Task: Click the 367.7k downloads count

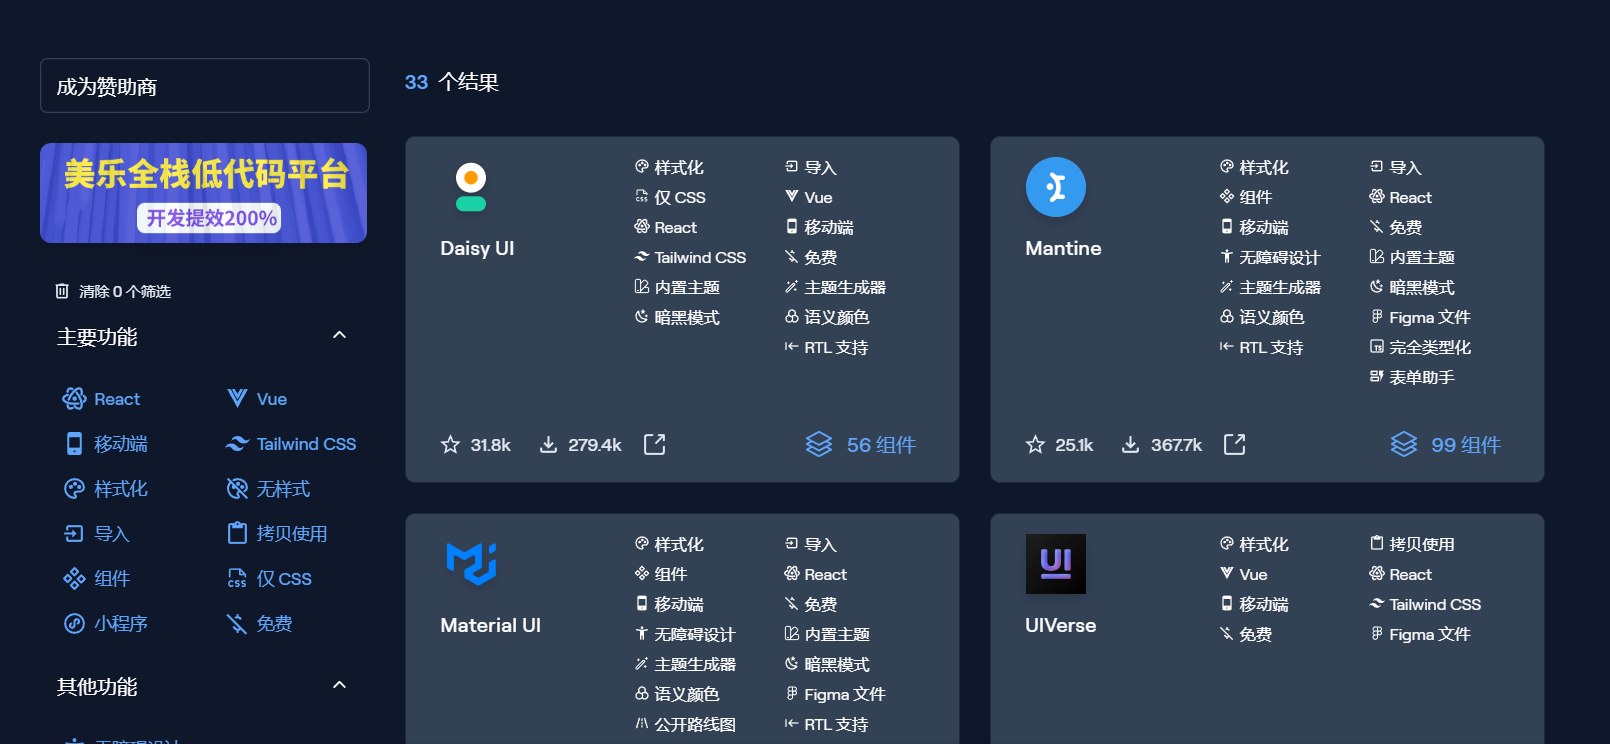Action: point(1176,445)
